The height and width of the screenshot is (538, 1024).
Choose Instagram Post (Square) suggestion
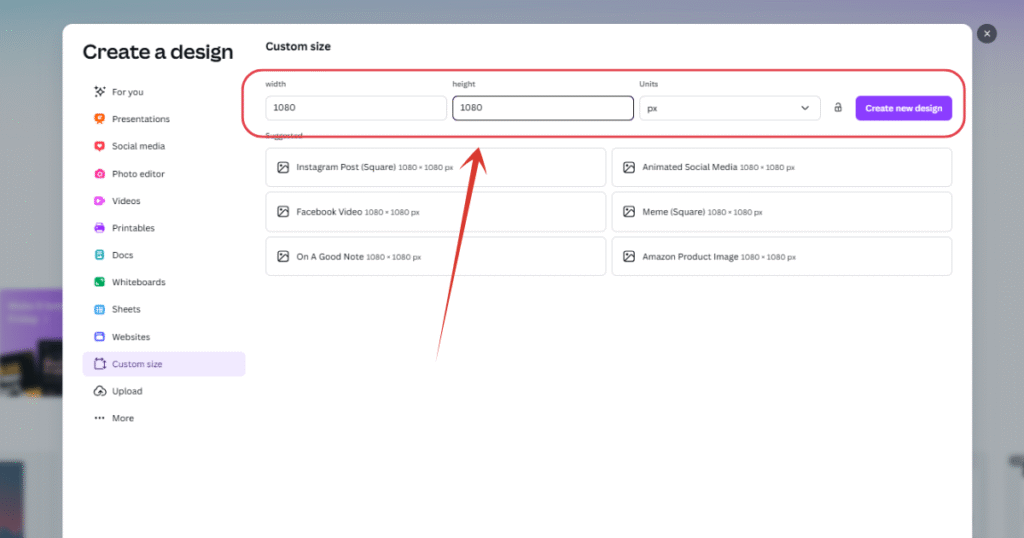tap(435, 167)
